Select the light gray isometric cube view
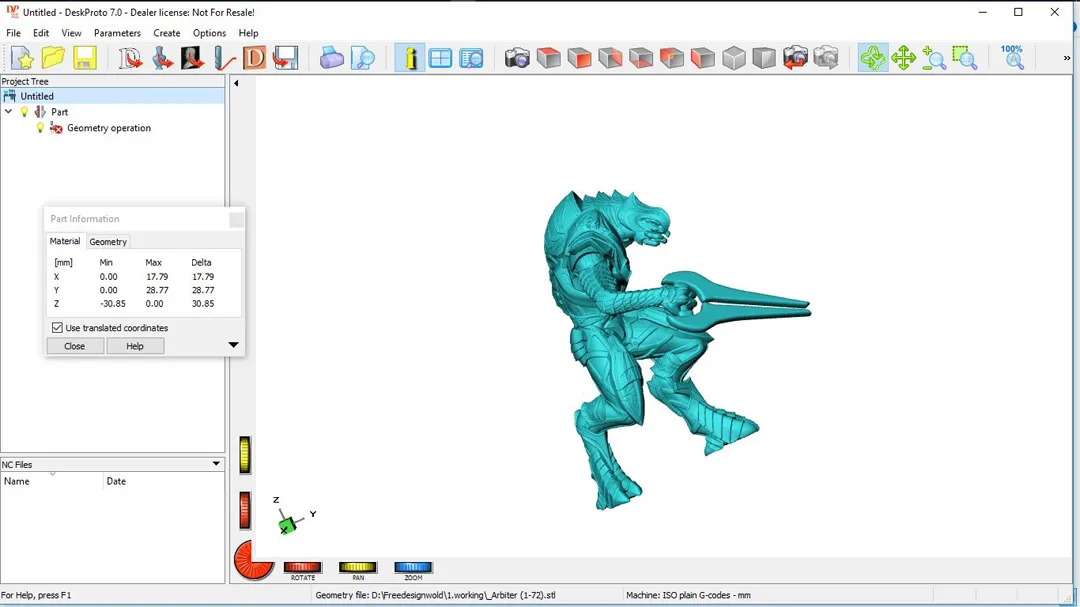The image size is (1080, 607). click(x=734, y=58)
